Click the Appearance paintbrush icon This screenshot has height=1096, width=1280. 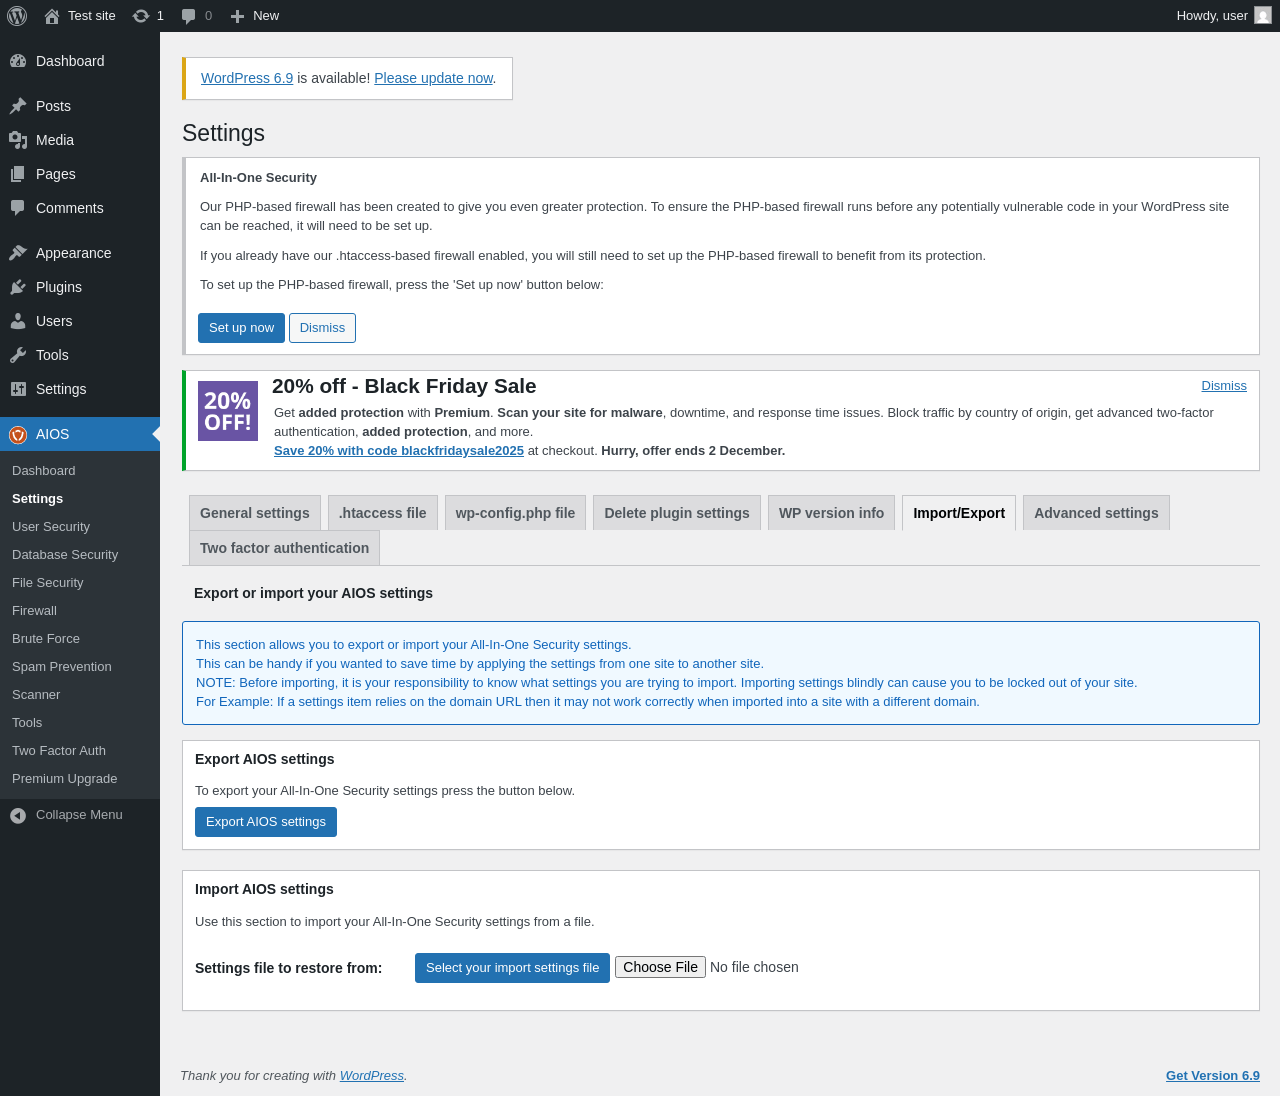[x=18, y=253]
